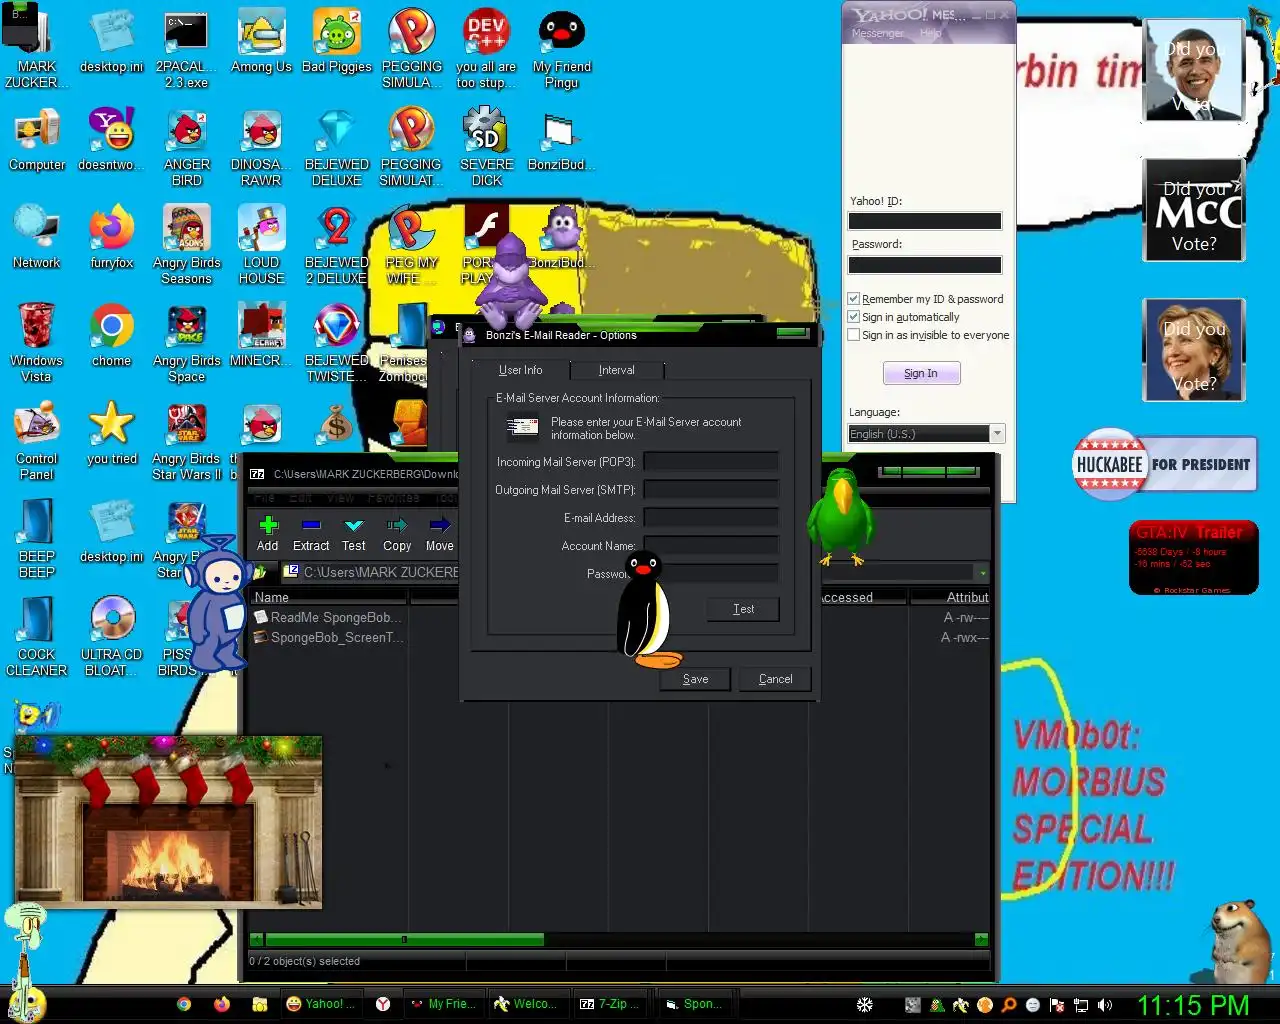Open the File menu in 7-Zip
This screenshot has width=1280, height=1024.
pos(264,497)
